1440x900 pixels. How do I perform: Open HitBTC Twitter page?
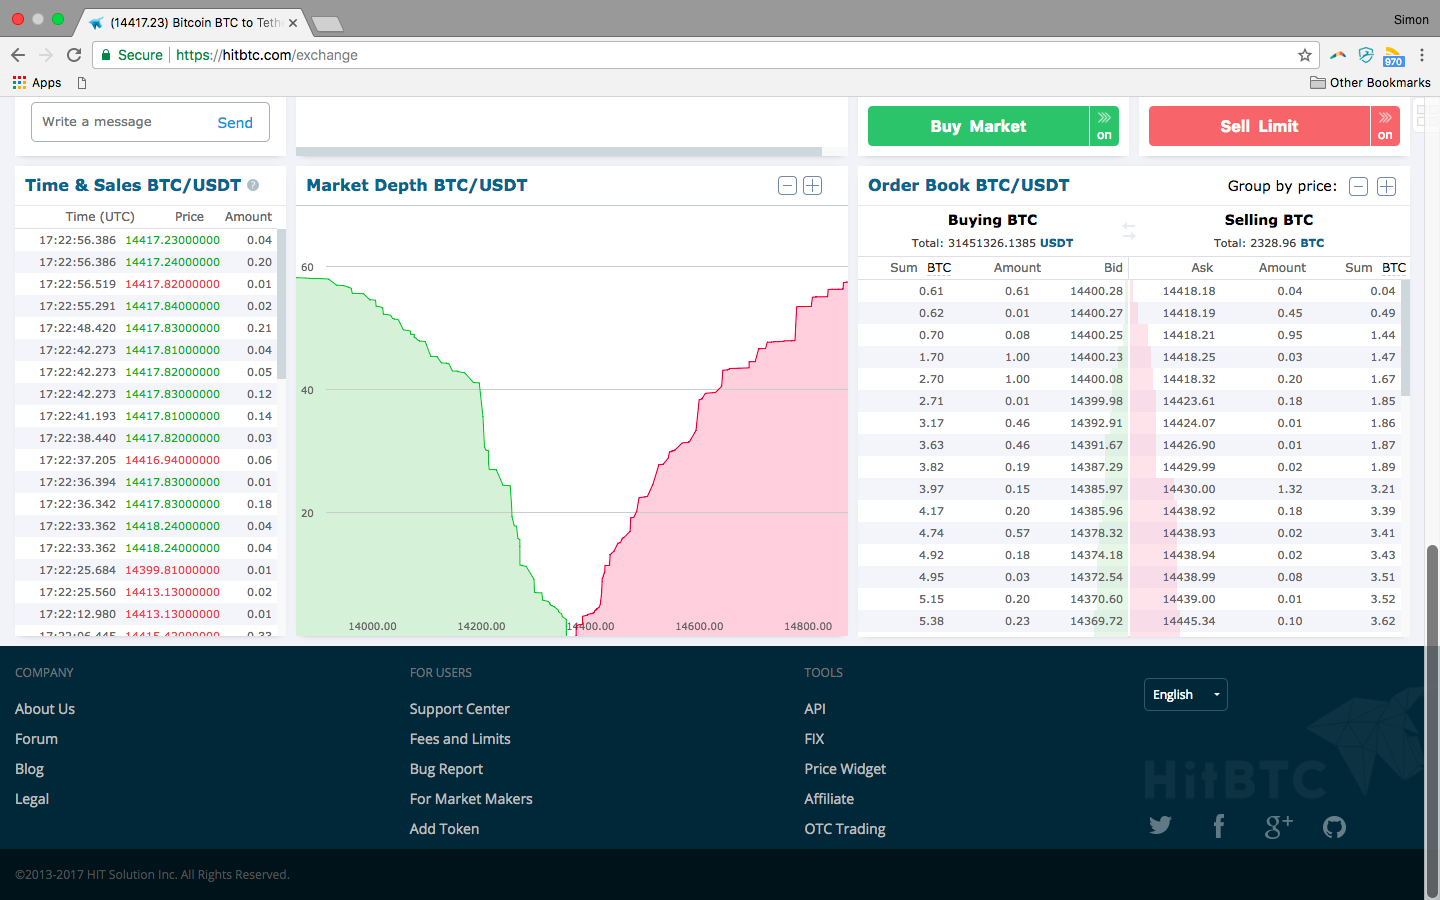[1160, 825]
